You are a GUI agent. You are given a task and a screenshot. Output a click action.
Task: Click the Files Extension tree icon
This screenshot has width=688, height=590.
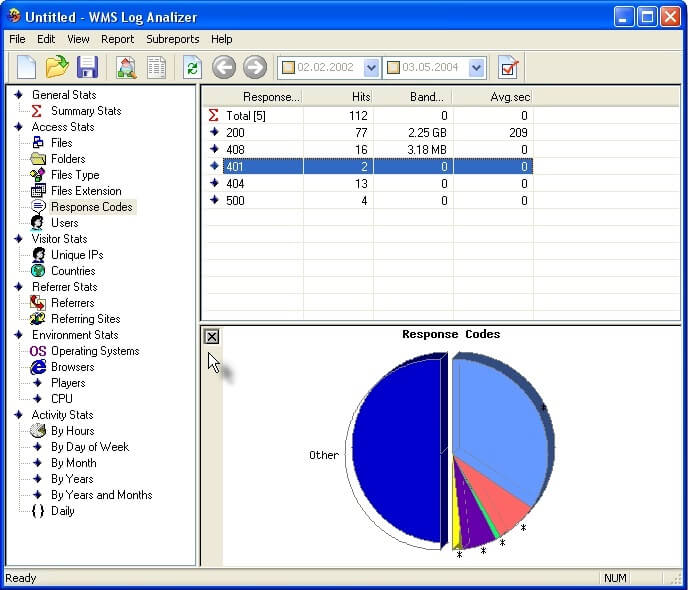pyautogui.click(x=38, y=191)
